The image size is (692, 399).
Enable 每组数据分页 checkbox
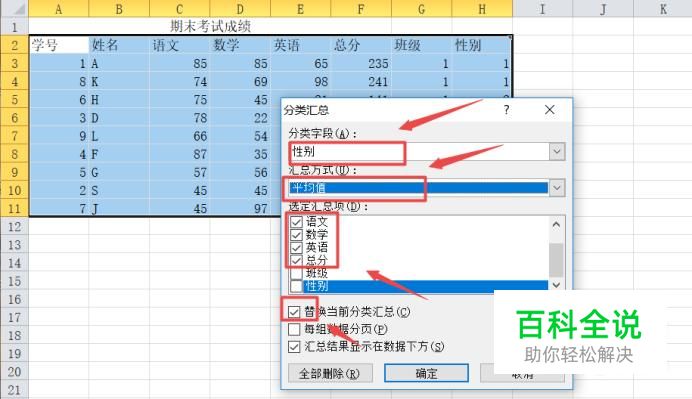point(294,329)
